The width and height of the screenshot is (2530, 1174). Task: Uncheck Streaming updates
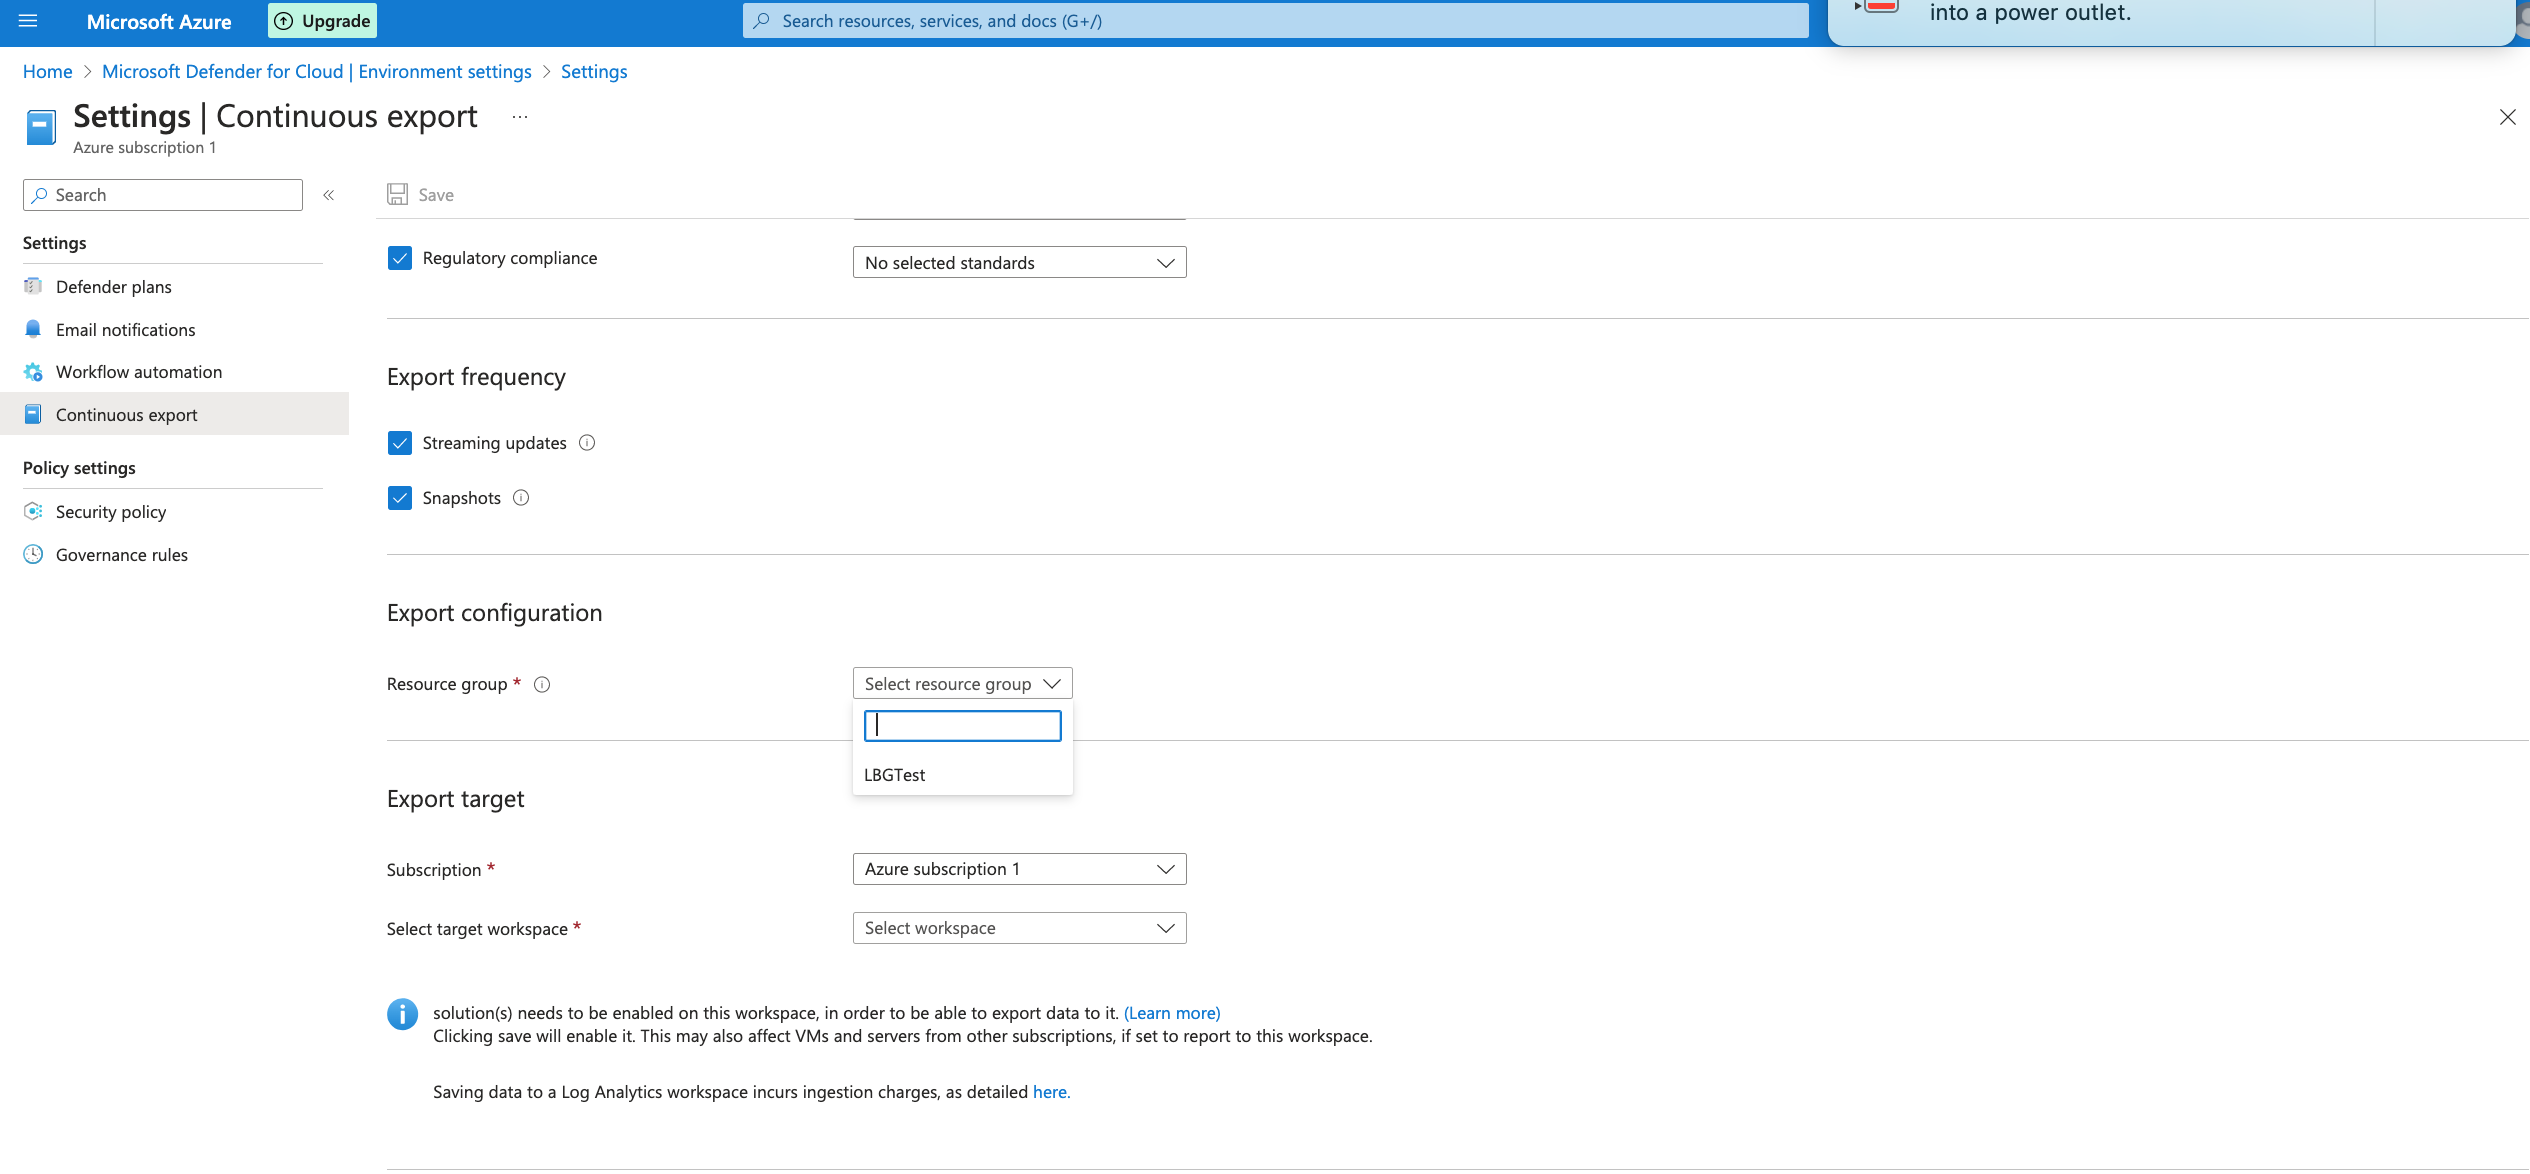400,443
